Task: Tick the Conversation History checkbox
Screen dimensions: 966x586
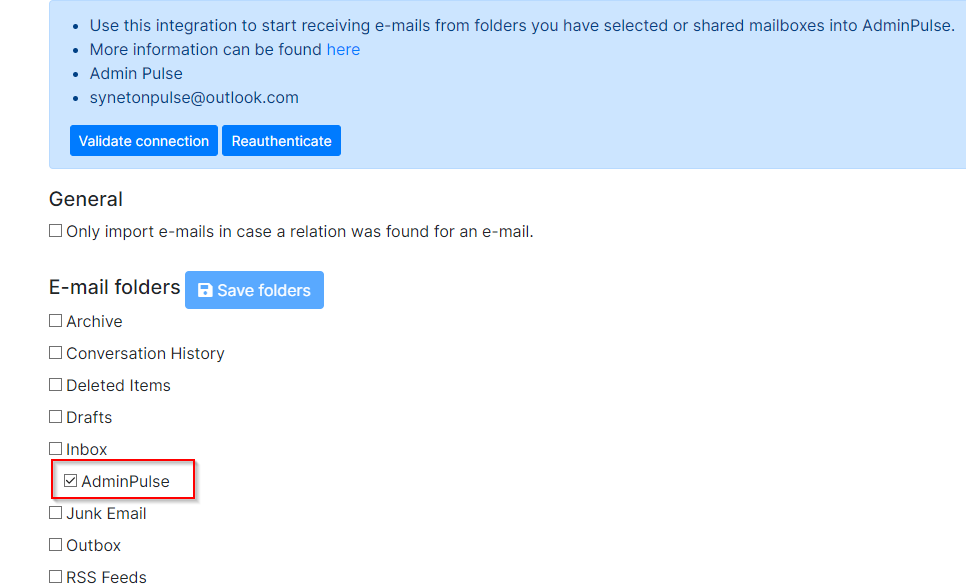Action: point(56,354)
